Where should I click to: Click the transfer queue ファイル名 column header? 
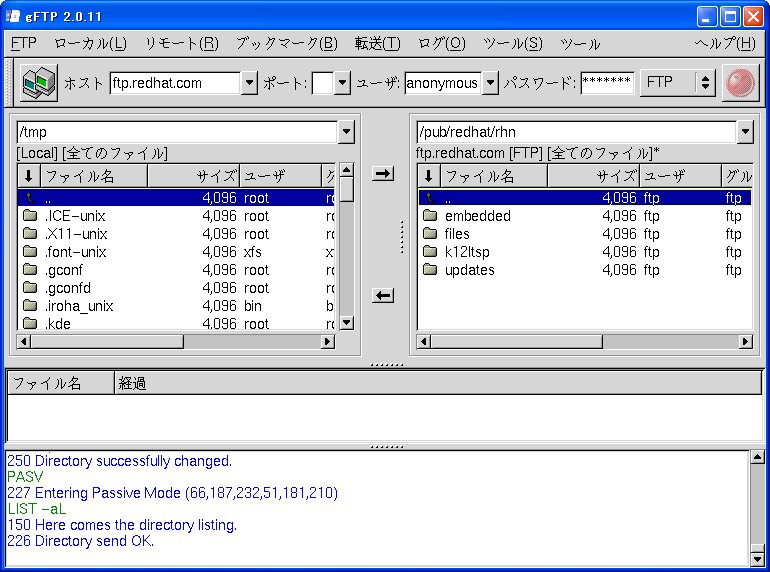coord(61,383)
